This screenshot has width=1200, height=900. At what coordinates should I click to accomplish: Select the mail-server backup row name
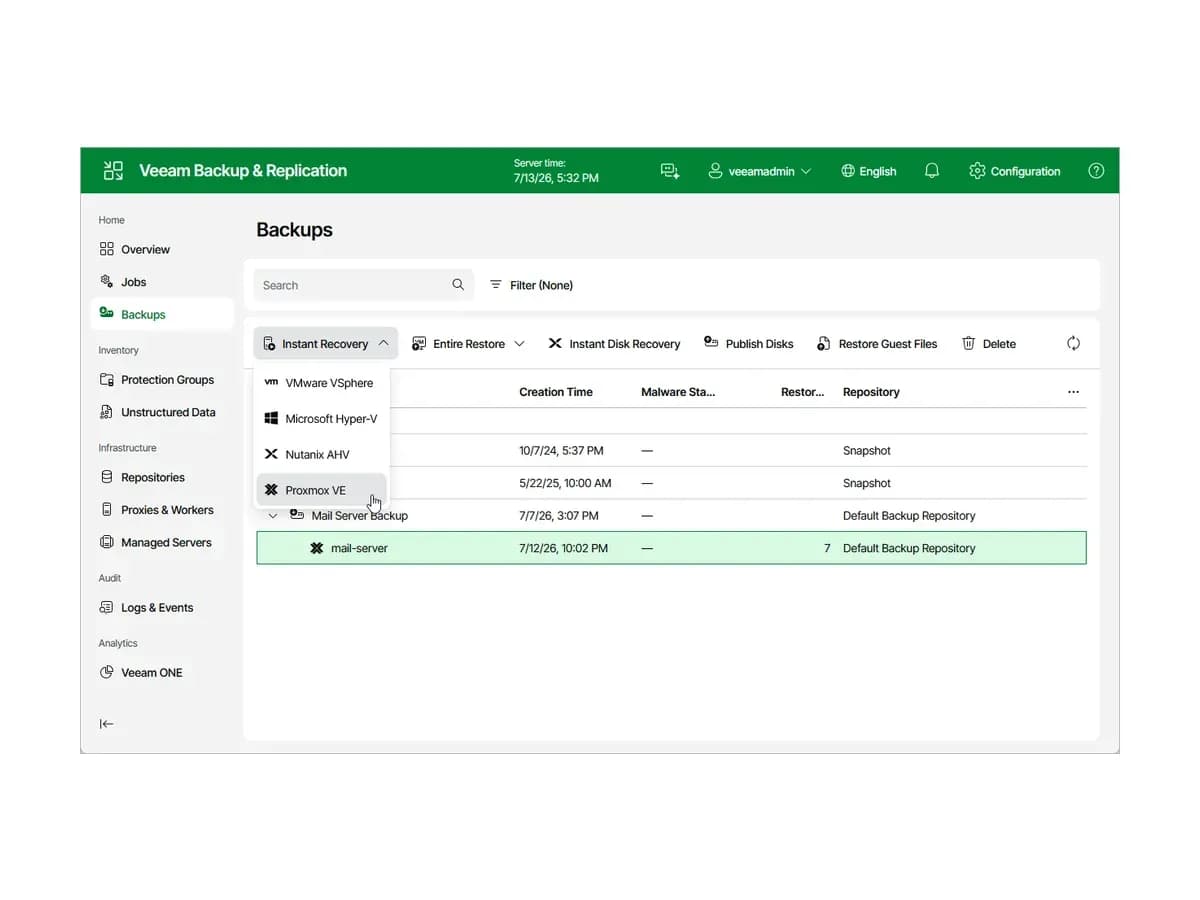[x=359, y=548]
